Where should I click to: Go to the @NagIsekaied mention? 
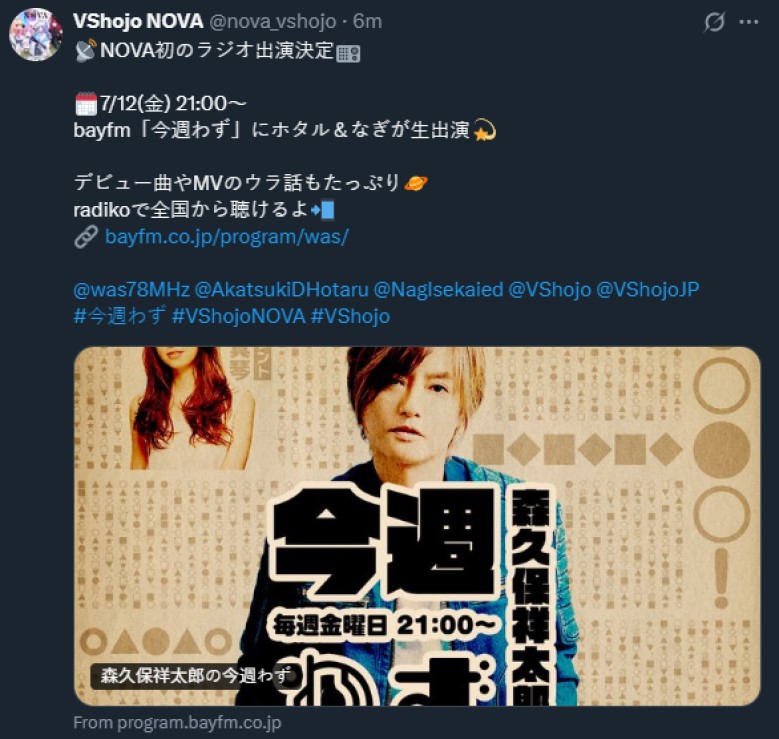click(x=438, y=289)
